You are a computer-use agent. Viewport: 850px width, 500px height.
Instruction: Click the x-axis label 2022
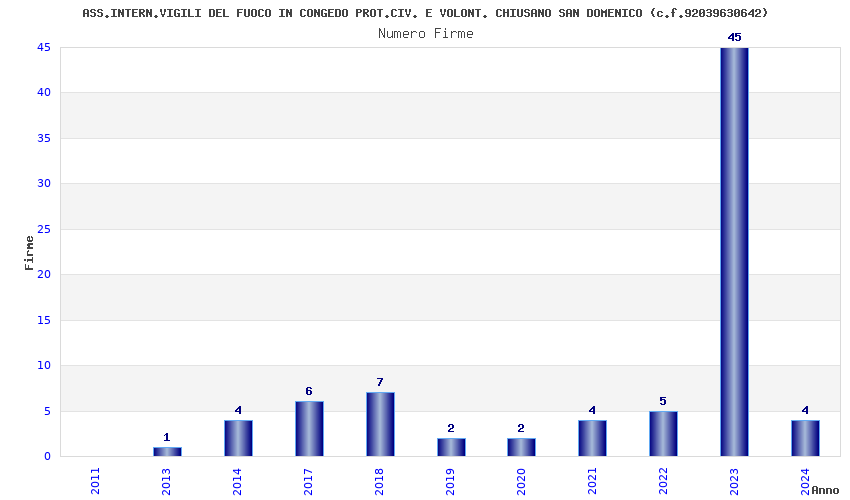[x=664, y=481]
